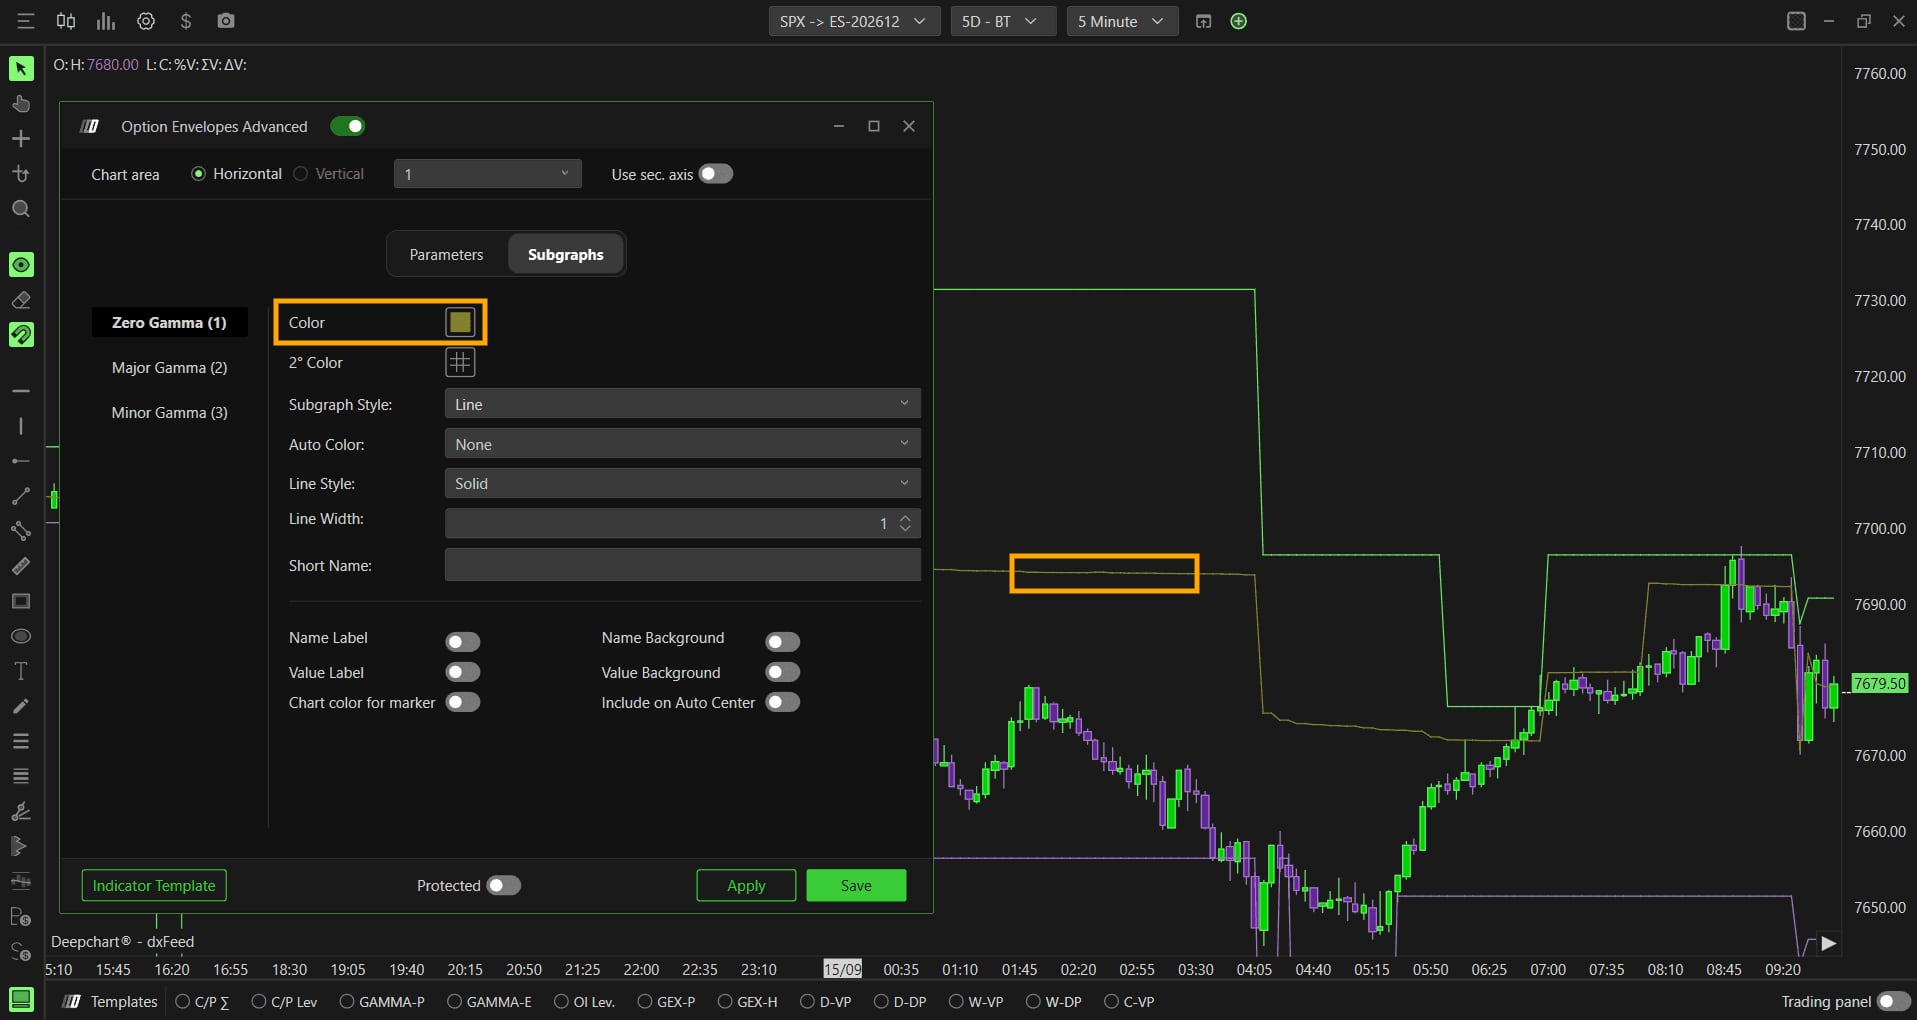The height and width of the screenshot is (1020, 1917).
Task: Select the text annotation tool
Action: point(21,671)
